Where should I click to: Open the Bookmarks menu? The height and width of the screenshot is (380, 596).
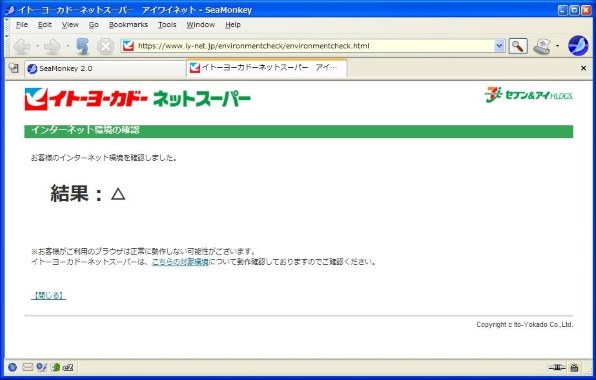(x=128, y=25)
